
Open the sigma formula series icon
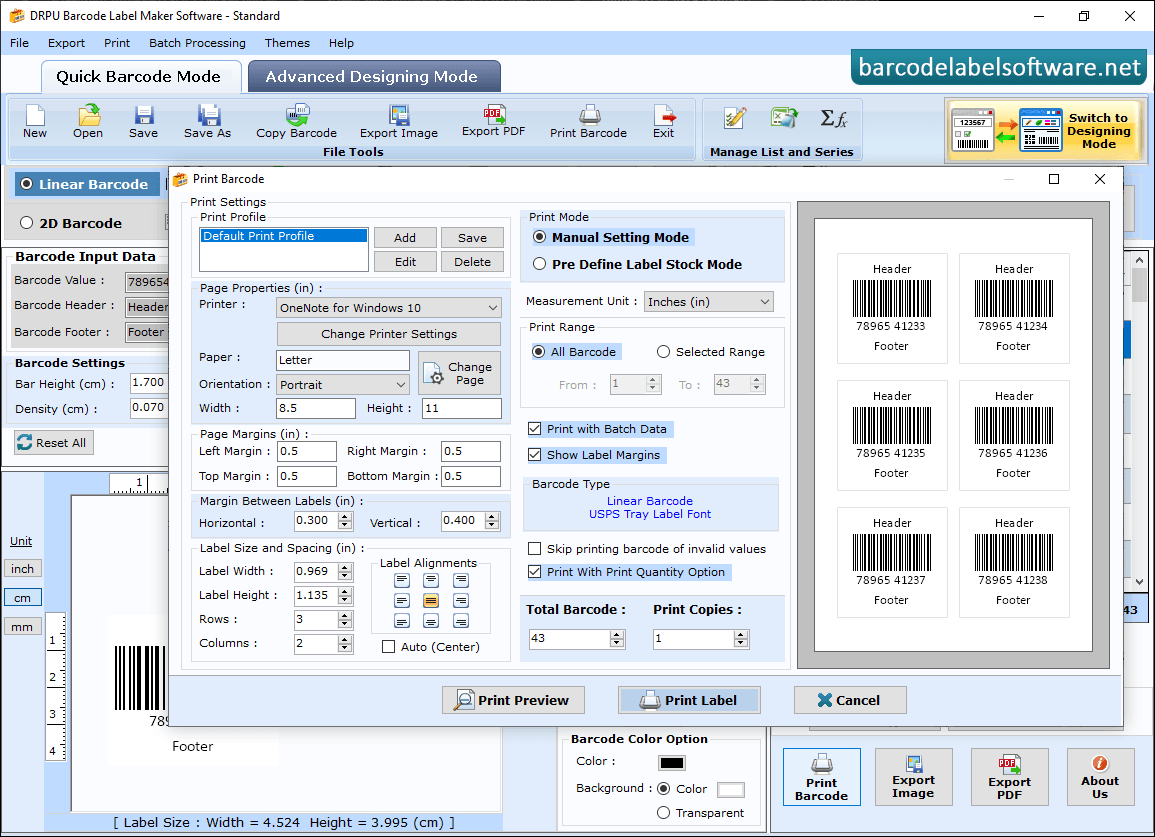(833, 118)
